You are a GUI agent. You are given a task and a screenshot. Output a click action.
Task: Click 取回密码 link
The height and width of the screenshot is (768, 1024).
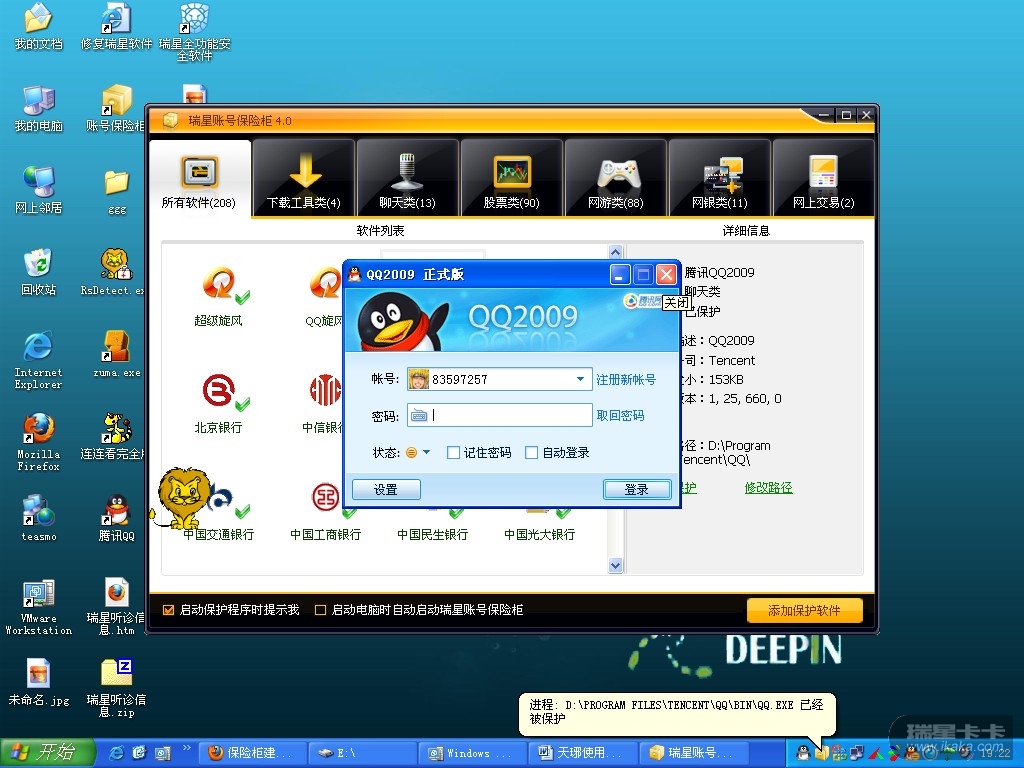pos(620,415)
